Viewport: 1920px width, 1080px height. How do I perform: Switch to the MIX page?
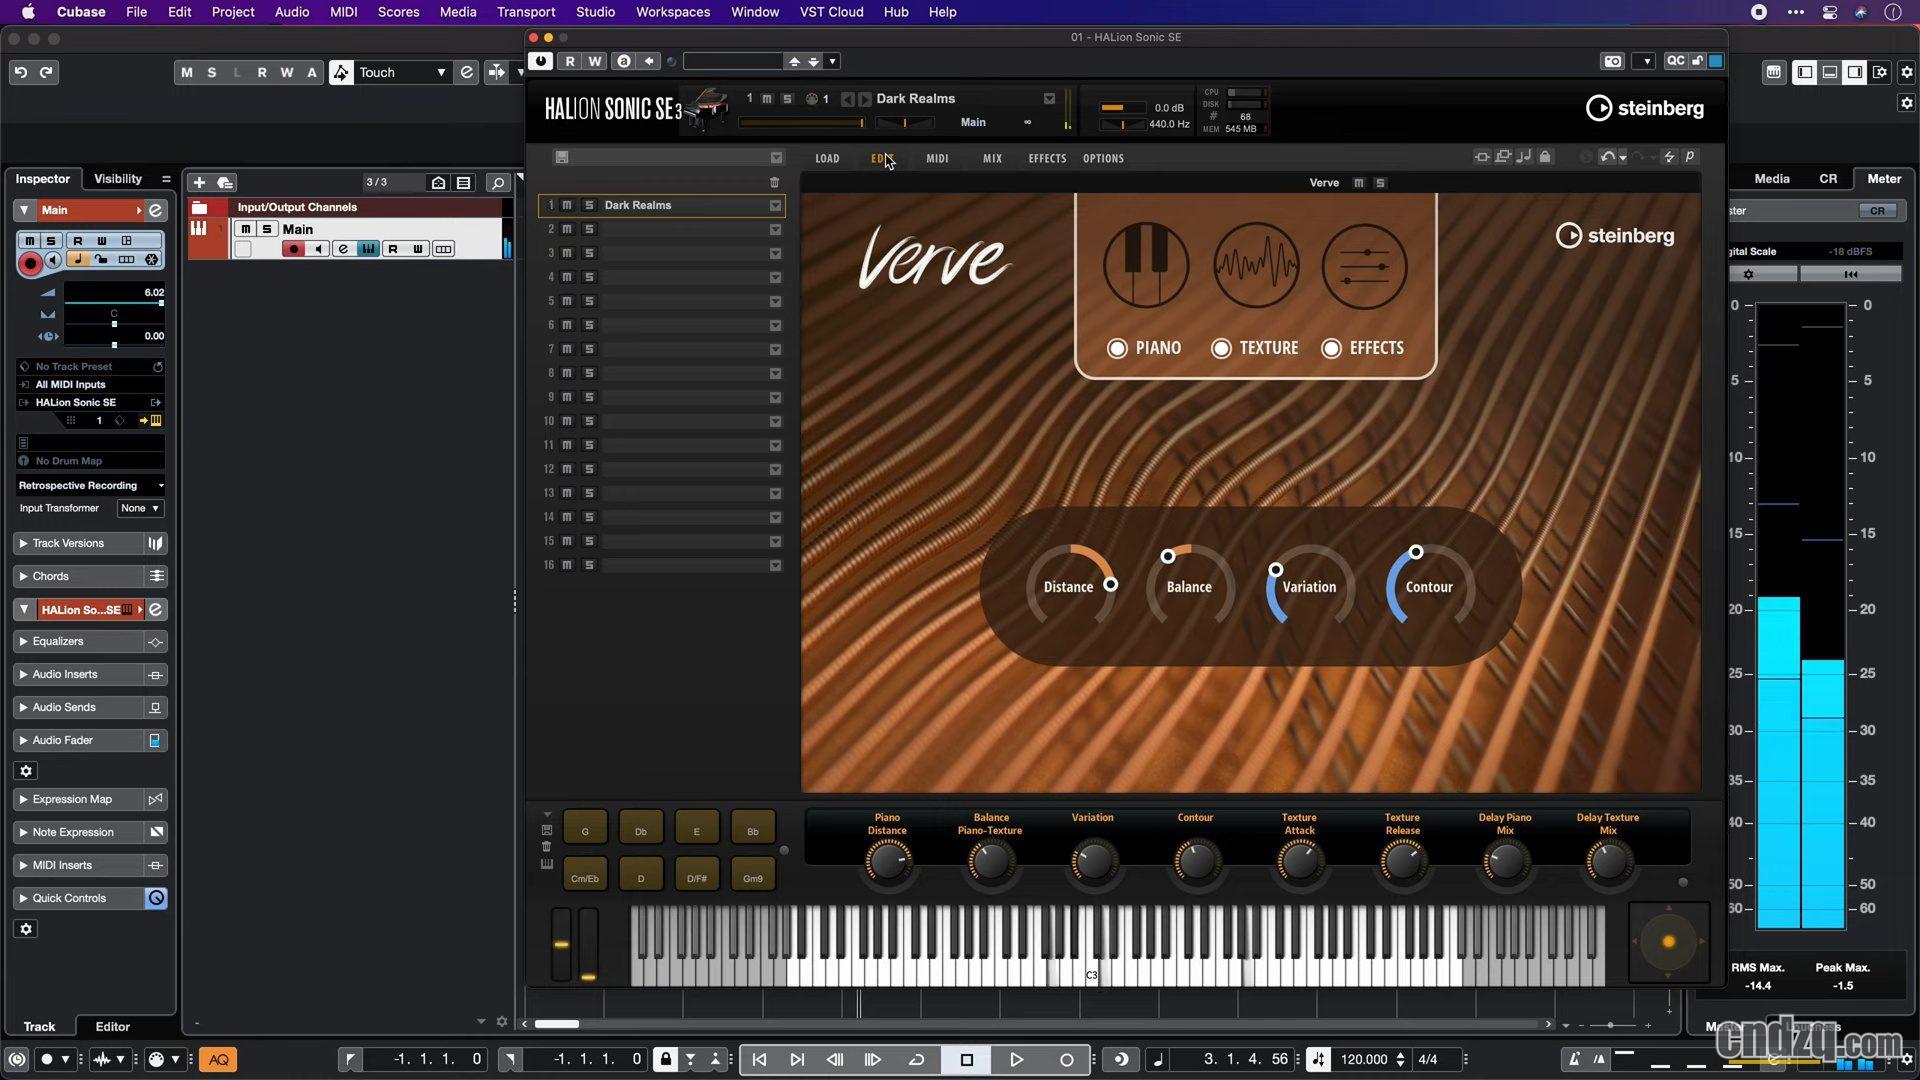[x=992, y=158]
